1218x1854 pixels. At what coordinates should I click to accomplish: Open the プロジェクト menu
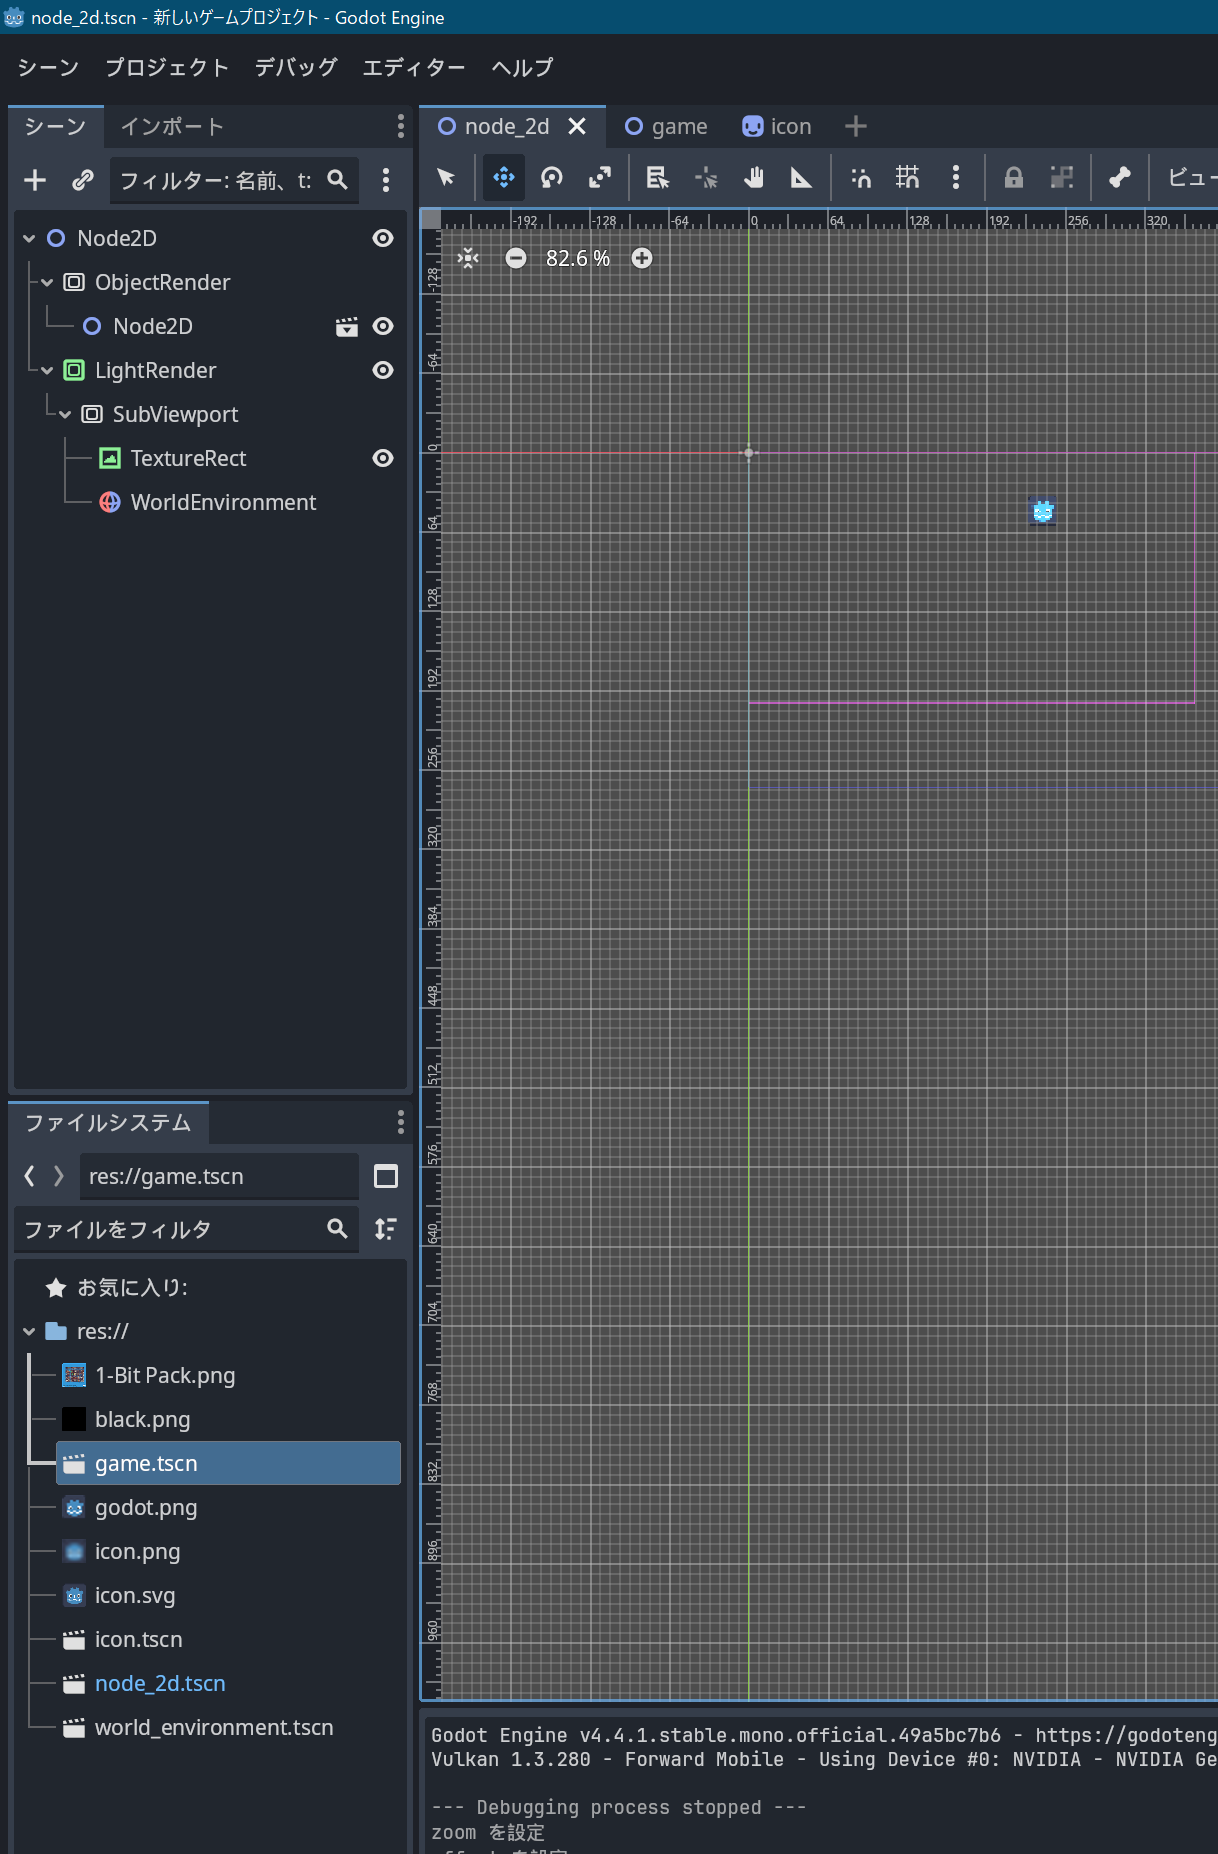pyautogui.click(x=167, y=67)
